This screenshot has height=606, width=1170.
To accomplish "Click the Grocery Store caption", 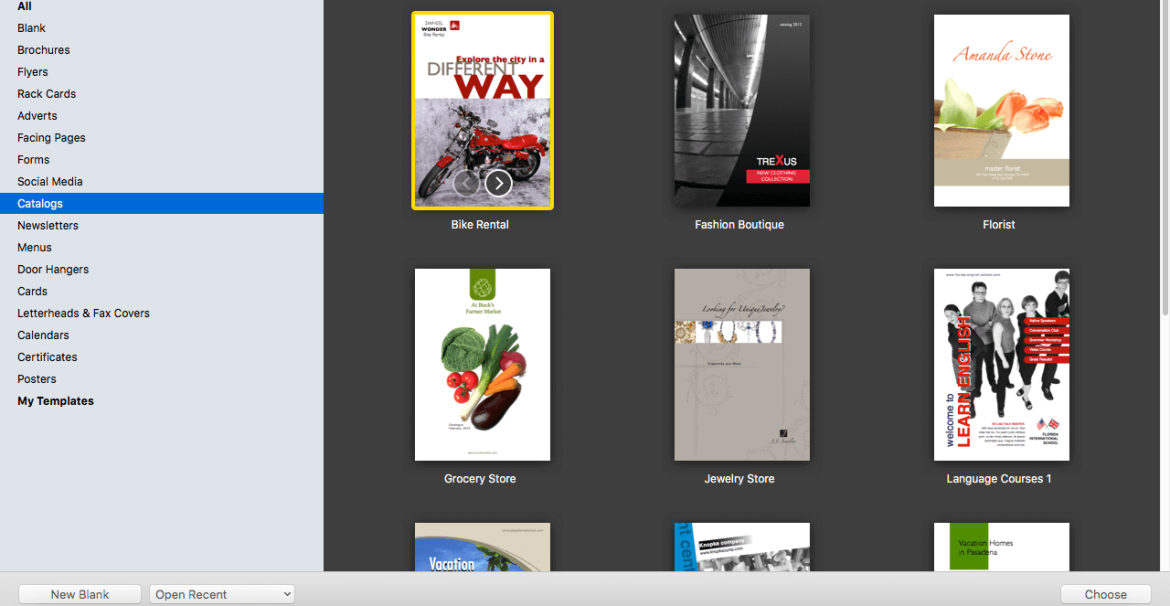I will pyautogui.click(x=480, y=478).
